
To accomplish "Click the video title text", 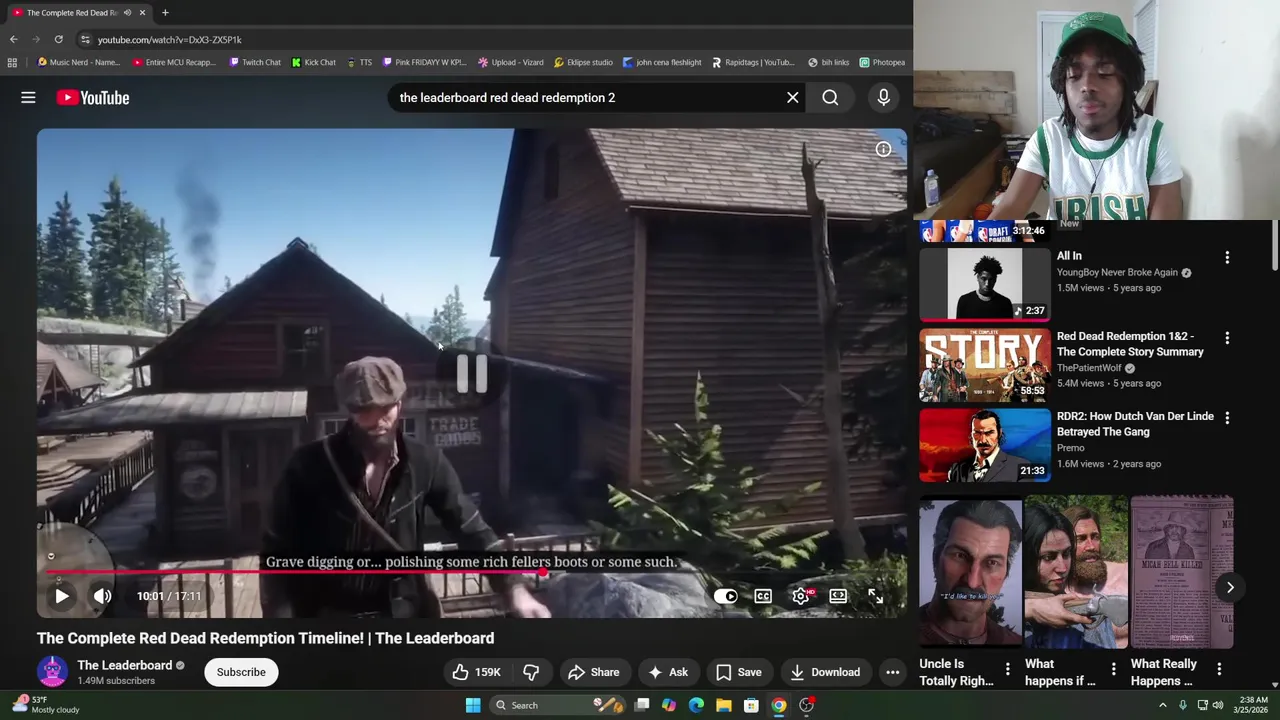I will click(265, 638).
